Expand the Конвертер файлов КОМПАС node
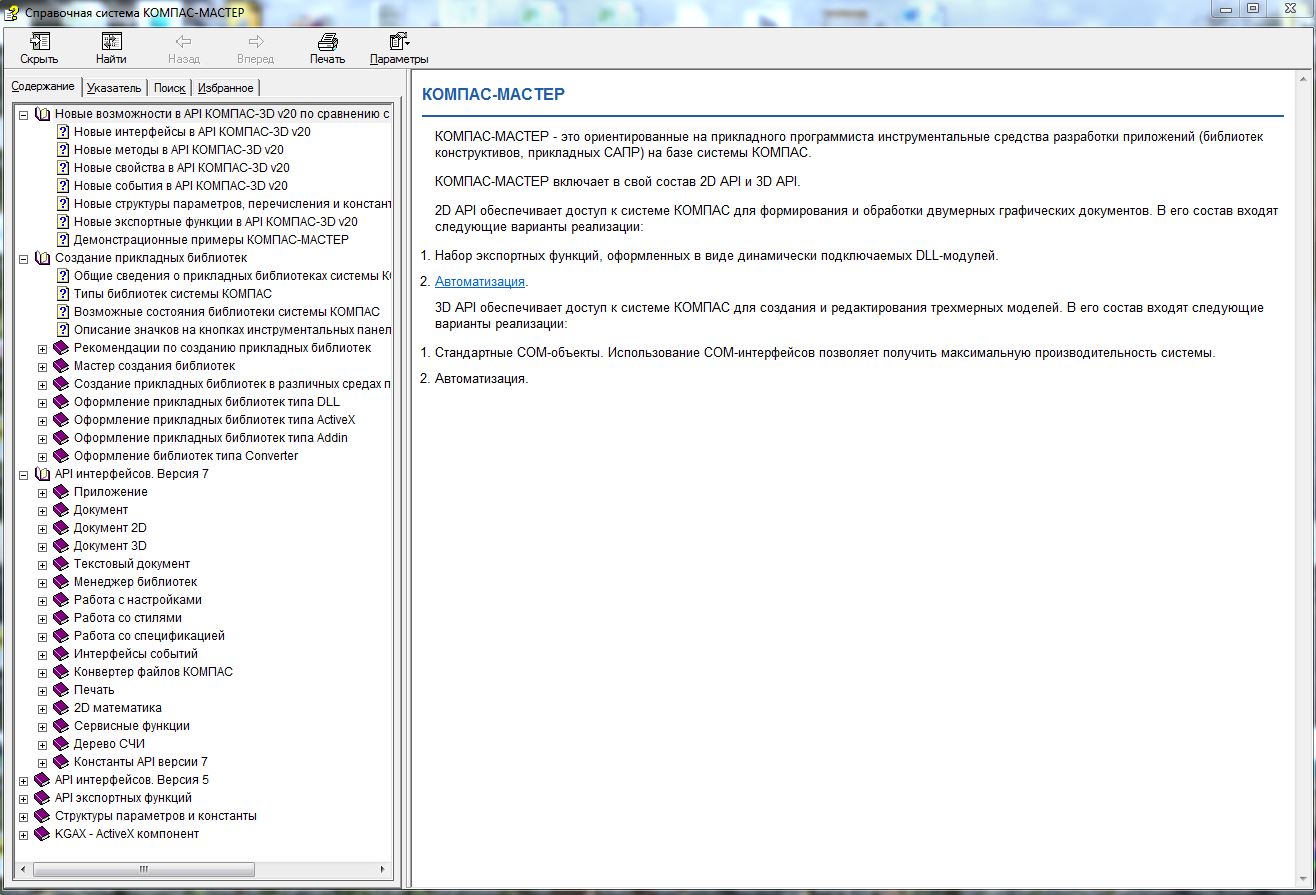Viewport: 1316px width, 895px height. 43,673
